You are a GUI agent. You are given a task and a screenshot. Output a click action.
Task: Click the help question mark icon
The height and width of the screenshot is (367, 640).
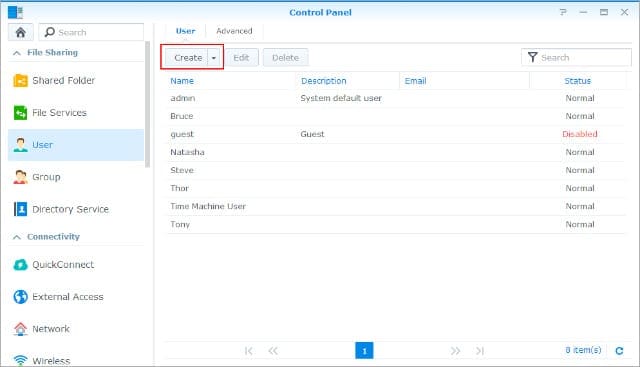(x=563, y=12)
